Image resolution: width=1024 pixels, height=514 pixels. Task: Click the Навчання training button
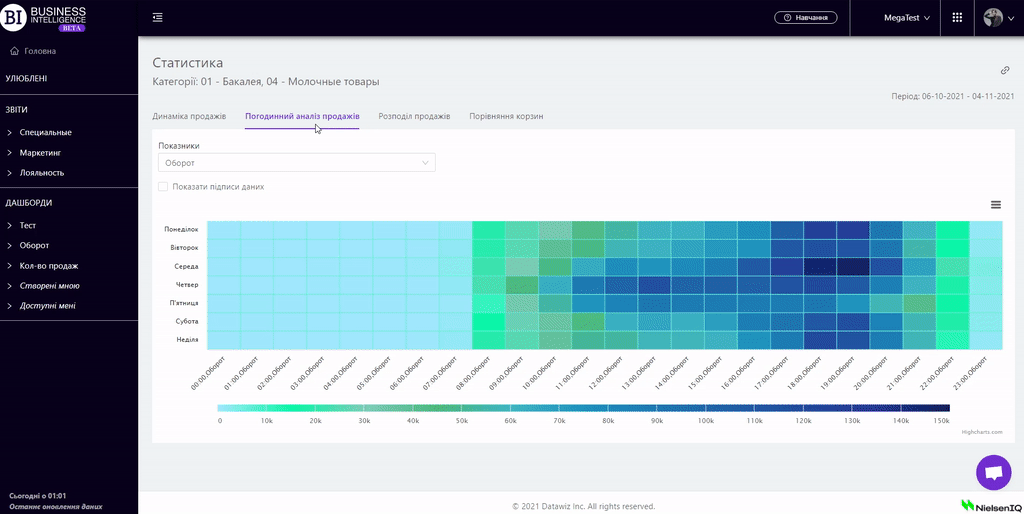[805, 18]
